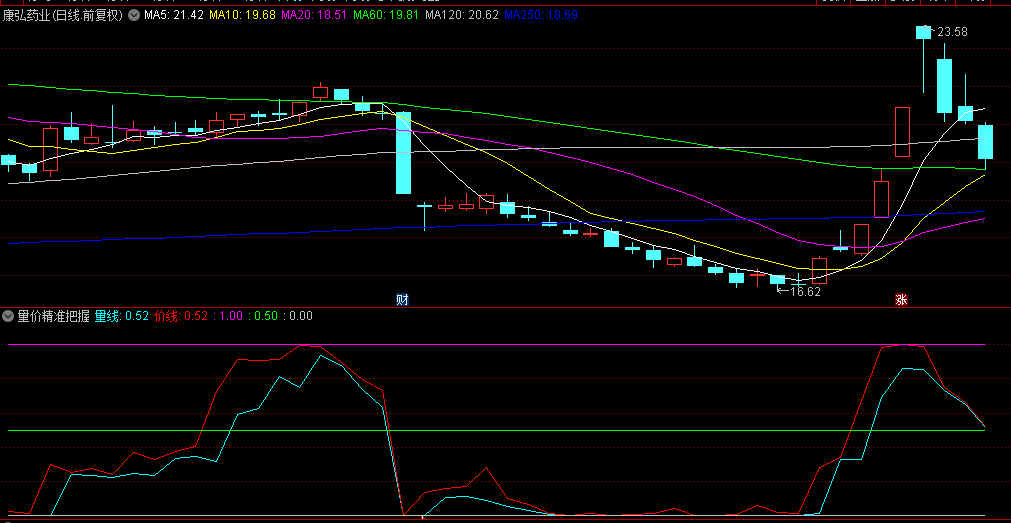1011x523 pixels.
Task: Select the MA250: 18.69 label
Action: click(541, 15)
